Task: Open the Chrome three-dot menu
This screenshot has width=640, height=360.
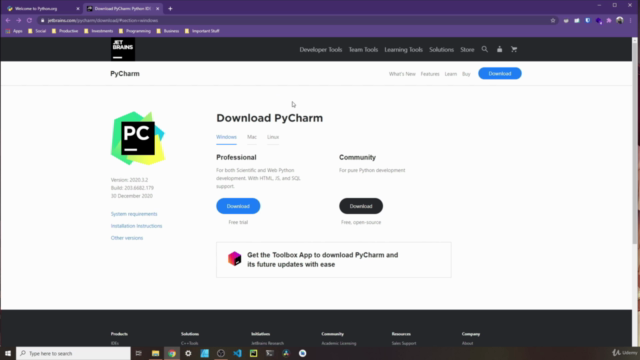Action: [631, 20]
